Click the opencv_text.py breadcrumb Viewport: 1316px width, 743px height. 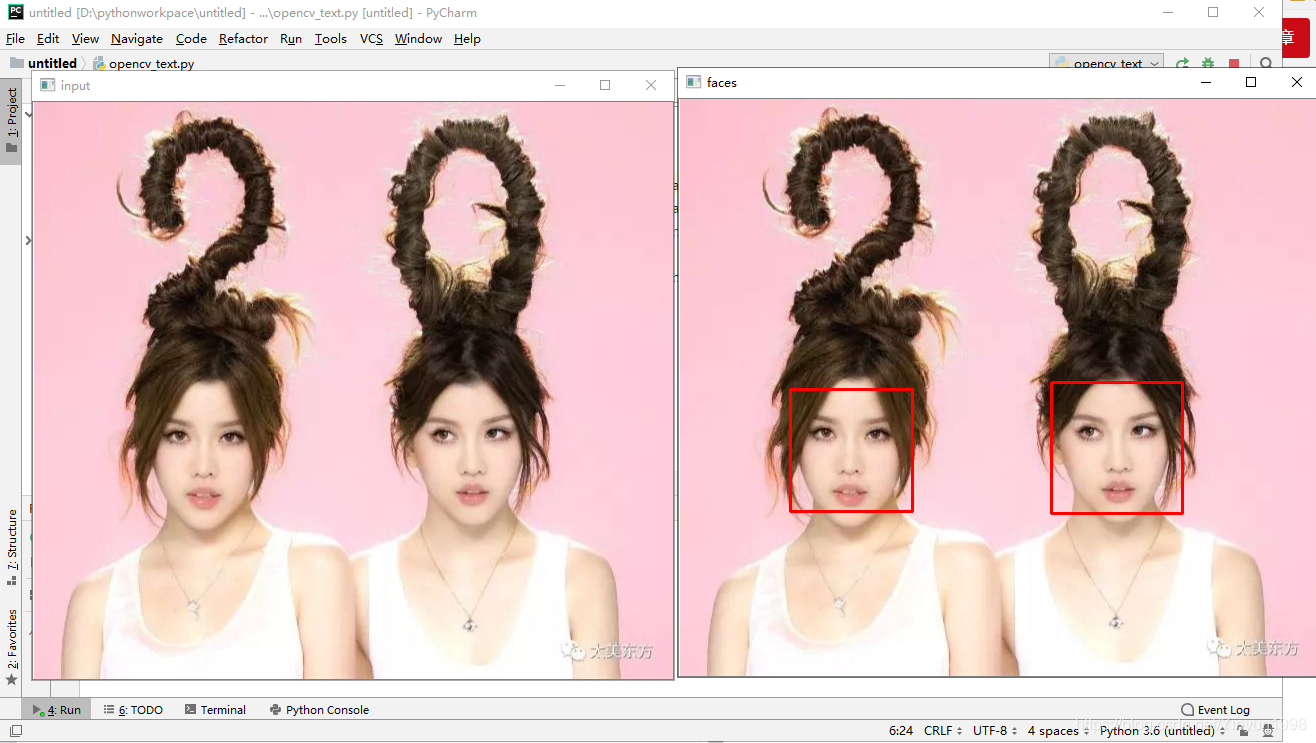(x=143, y=63)
